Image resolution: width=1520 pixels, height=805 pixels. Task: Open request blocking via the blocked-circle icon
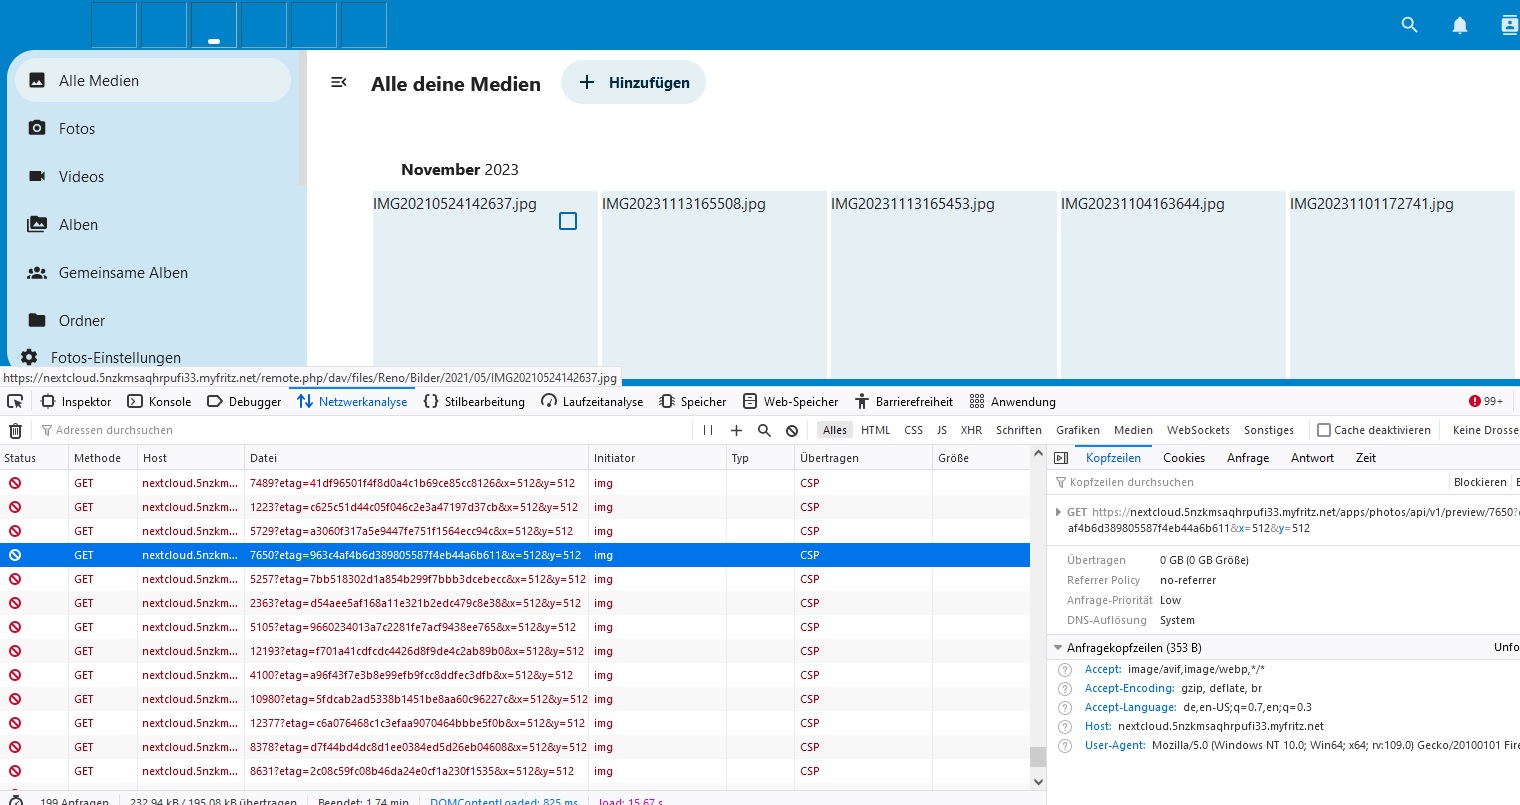tap(792, 430)
